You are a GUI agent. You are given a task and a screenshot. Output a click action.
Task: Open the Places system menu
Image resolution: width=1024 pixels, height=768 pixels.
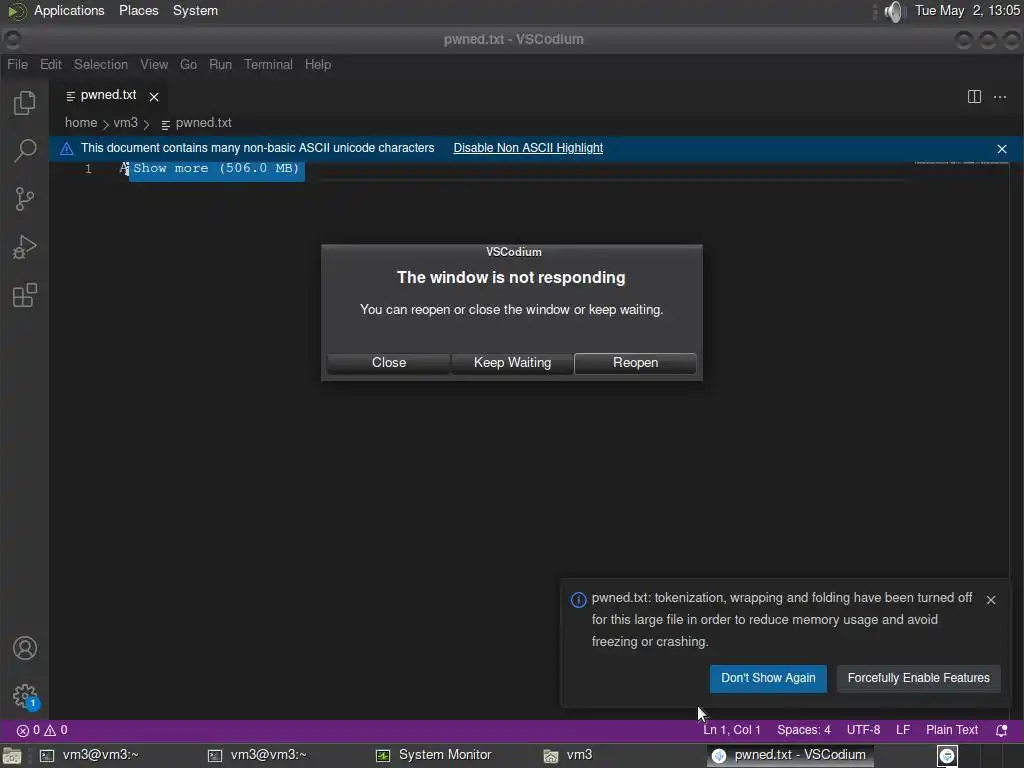click(138, 11)
